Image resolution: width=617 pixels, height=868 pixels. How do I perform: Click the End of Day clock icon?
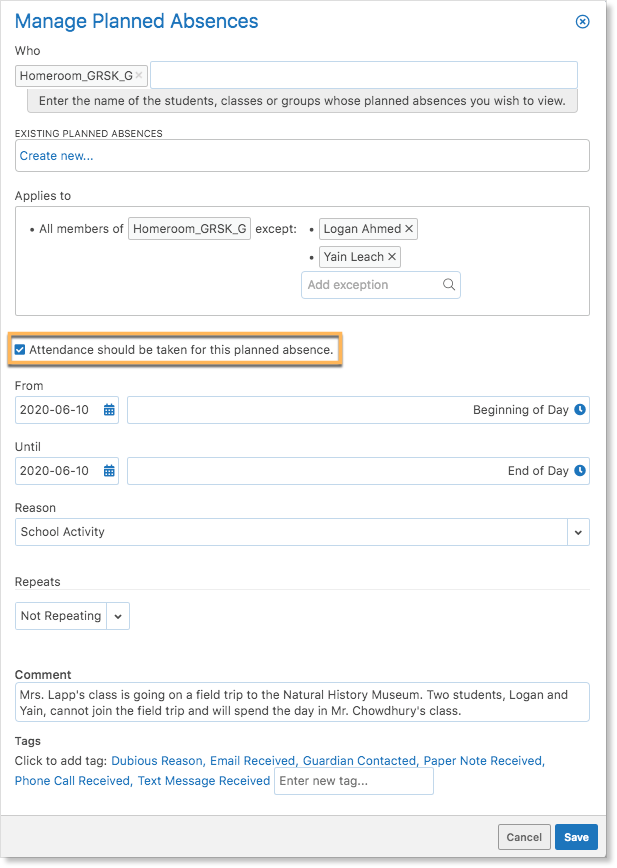580,471
